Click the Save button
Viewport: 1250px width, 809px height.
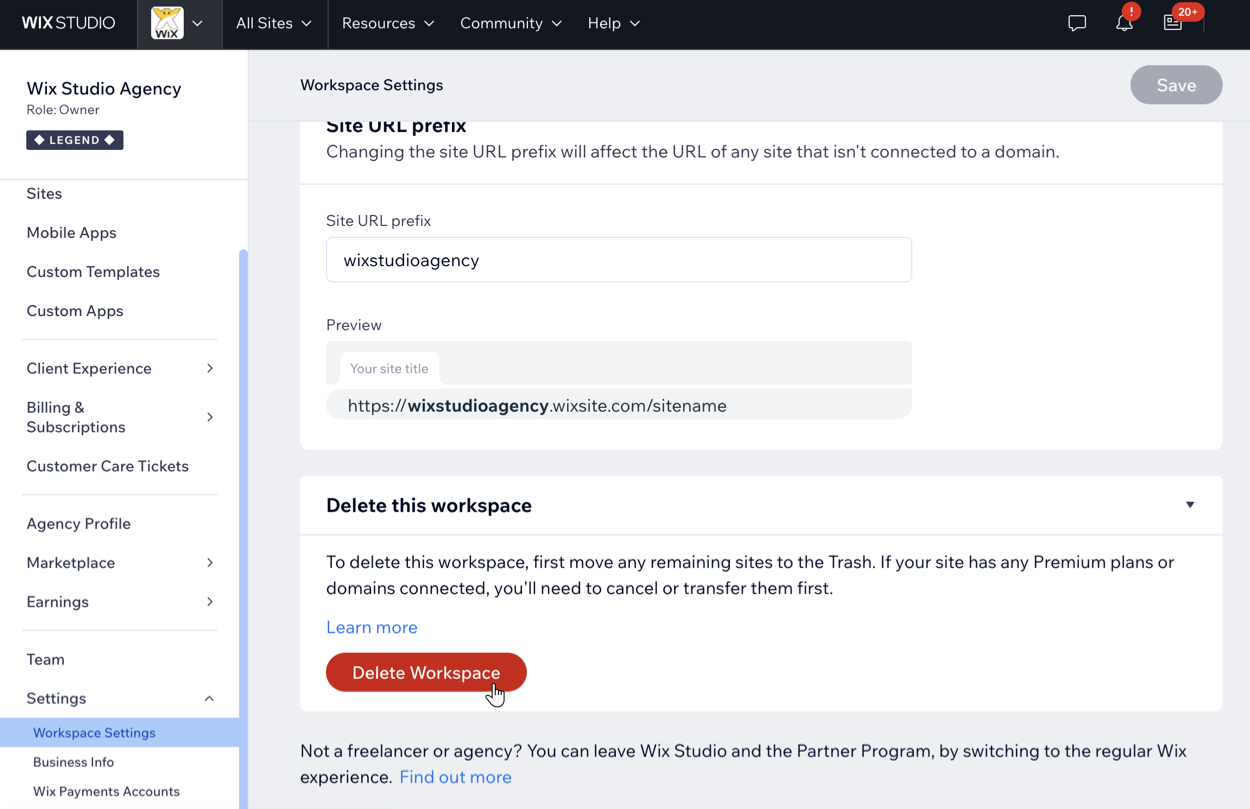(1176, 85)
